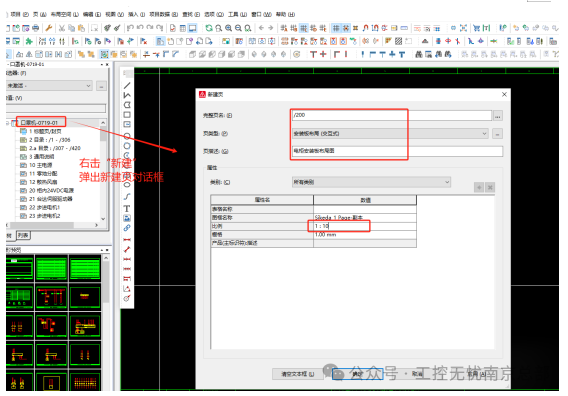
Task: Click the green Refresh icon
Action: click(209, 28)
